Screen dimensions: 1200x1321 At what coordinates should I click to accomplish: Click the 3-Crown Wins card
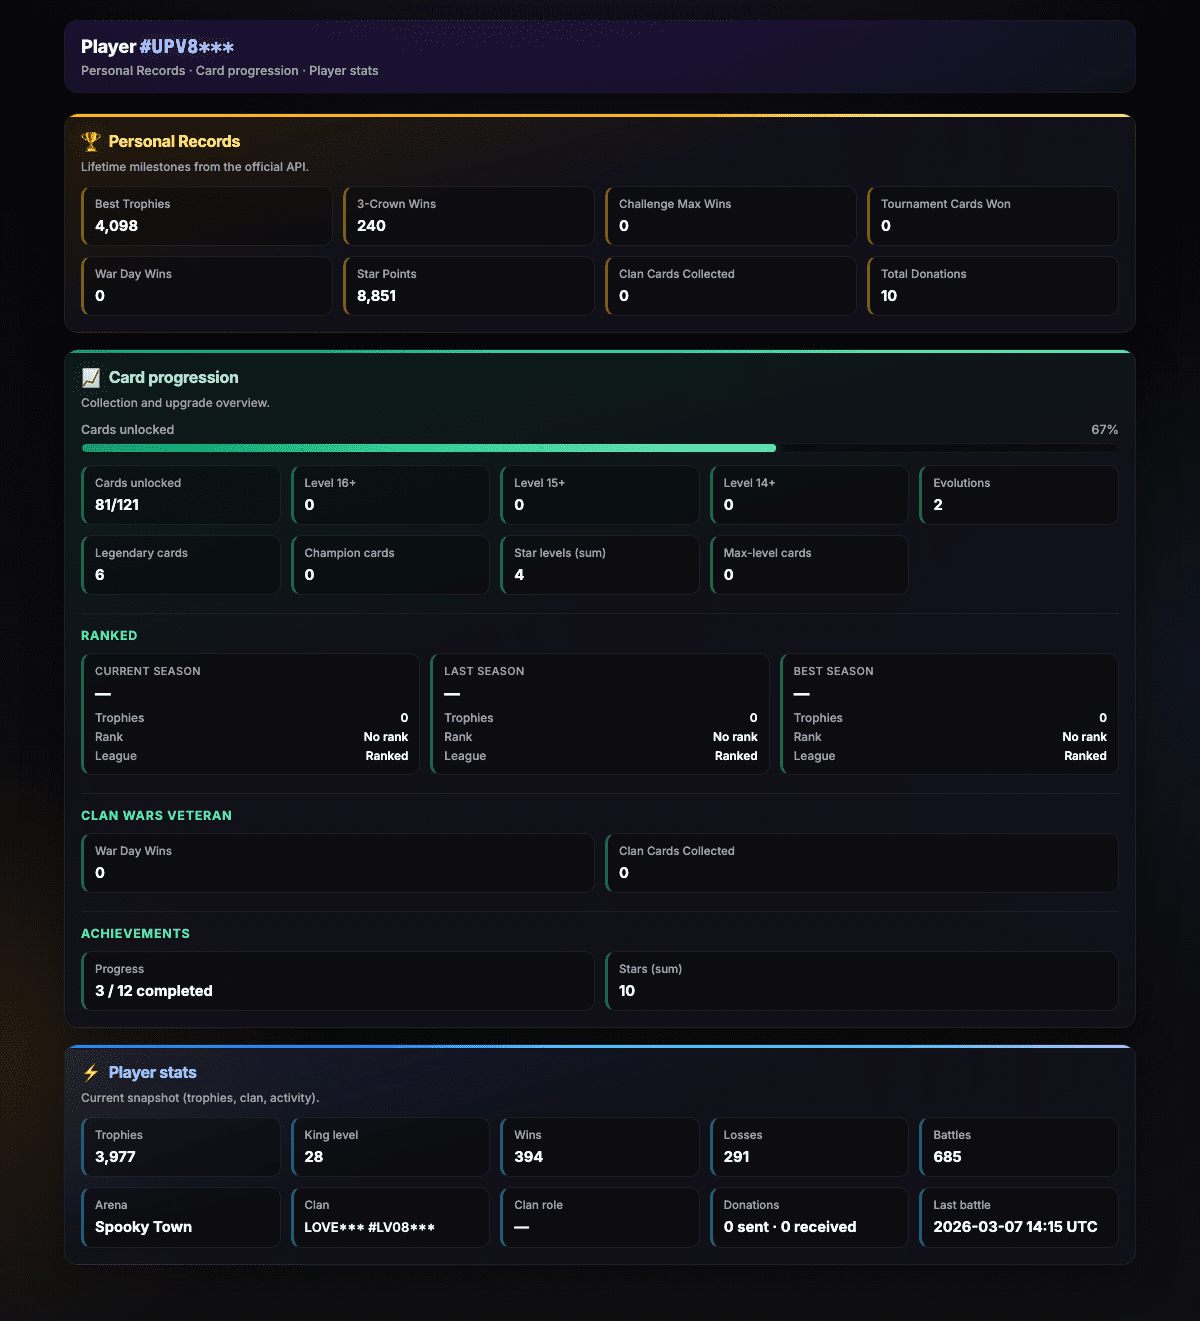coord(469,216)
